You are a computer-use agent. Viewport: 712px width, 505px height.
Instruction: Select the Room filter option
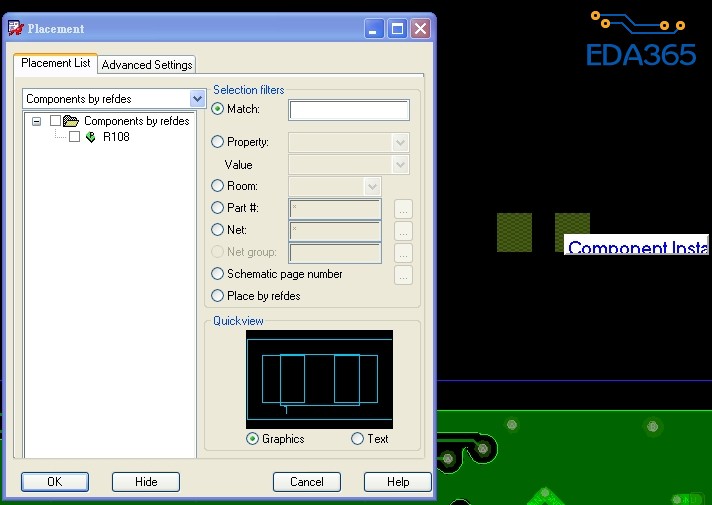coord(218,186)
